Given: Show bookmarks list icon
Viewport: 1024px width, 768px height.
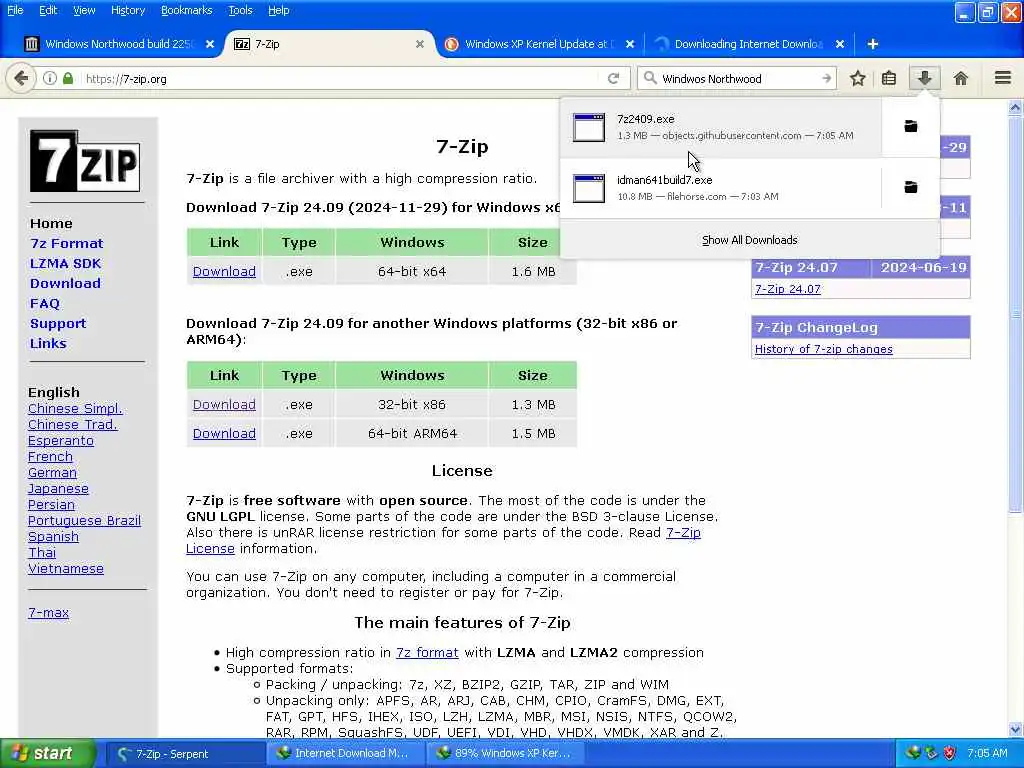Looking at the screenshot, I should [889, 78].
